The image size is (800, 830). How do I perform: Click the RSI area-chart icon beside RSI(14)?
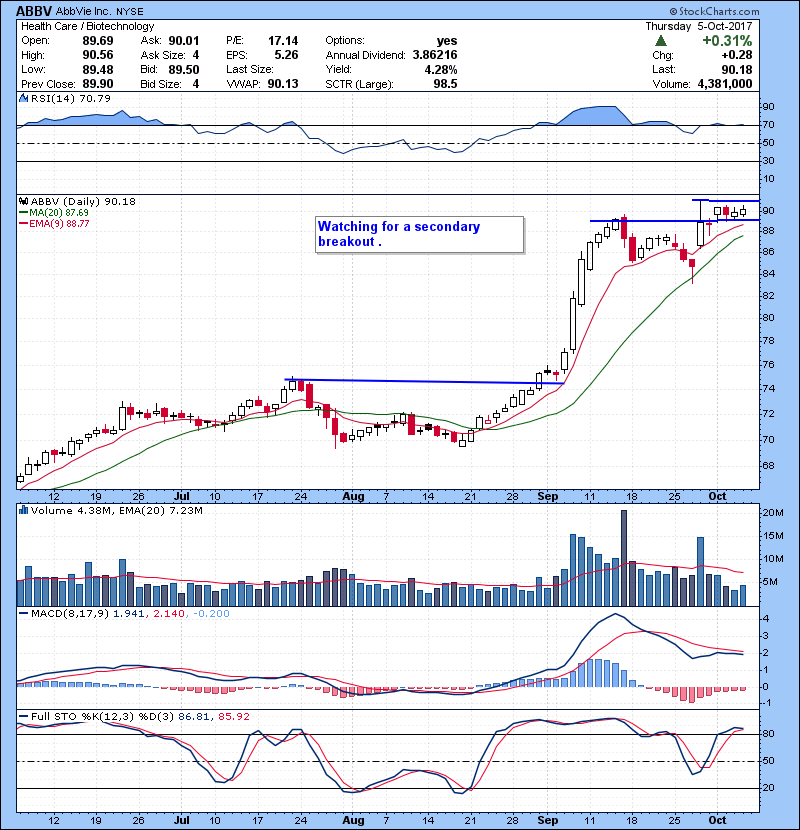click(x=23, y=98)
